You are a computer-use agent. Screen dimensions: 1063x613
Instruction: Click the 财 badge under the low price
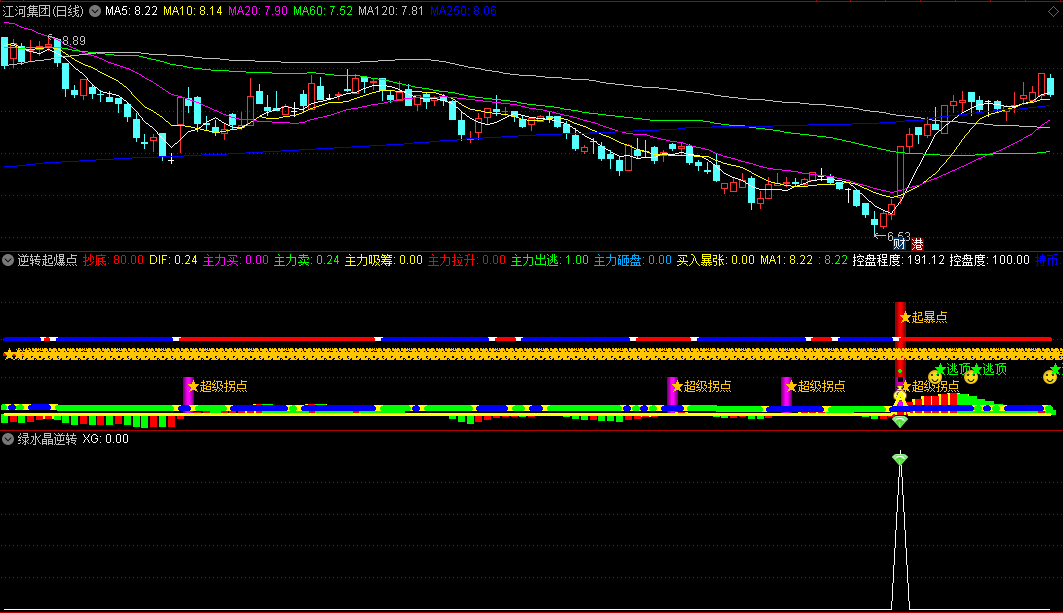click(x=899, y=244)
